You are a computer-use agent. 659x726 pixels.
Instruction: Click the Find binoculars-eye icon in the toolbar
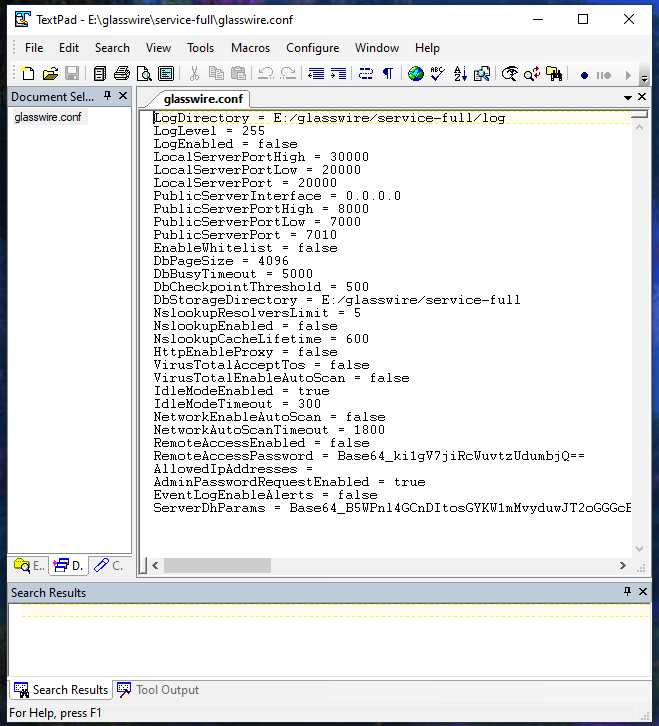coord(510,74)
